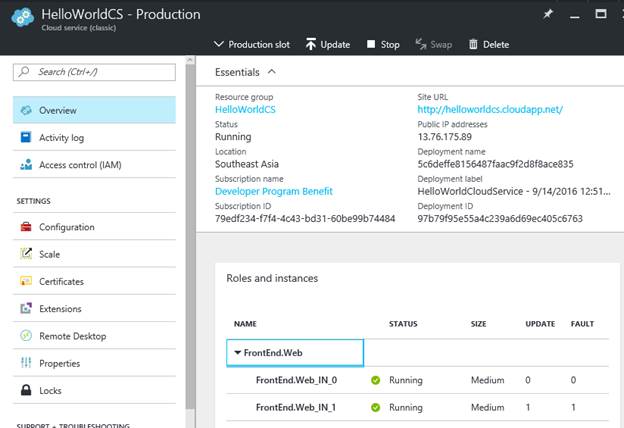Click the Certificates icon in sidebar
Image resolution: width=624 pixels, height=428 pixels.
pyautogui.click(x=26, y=282)
